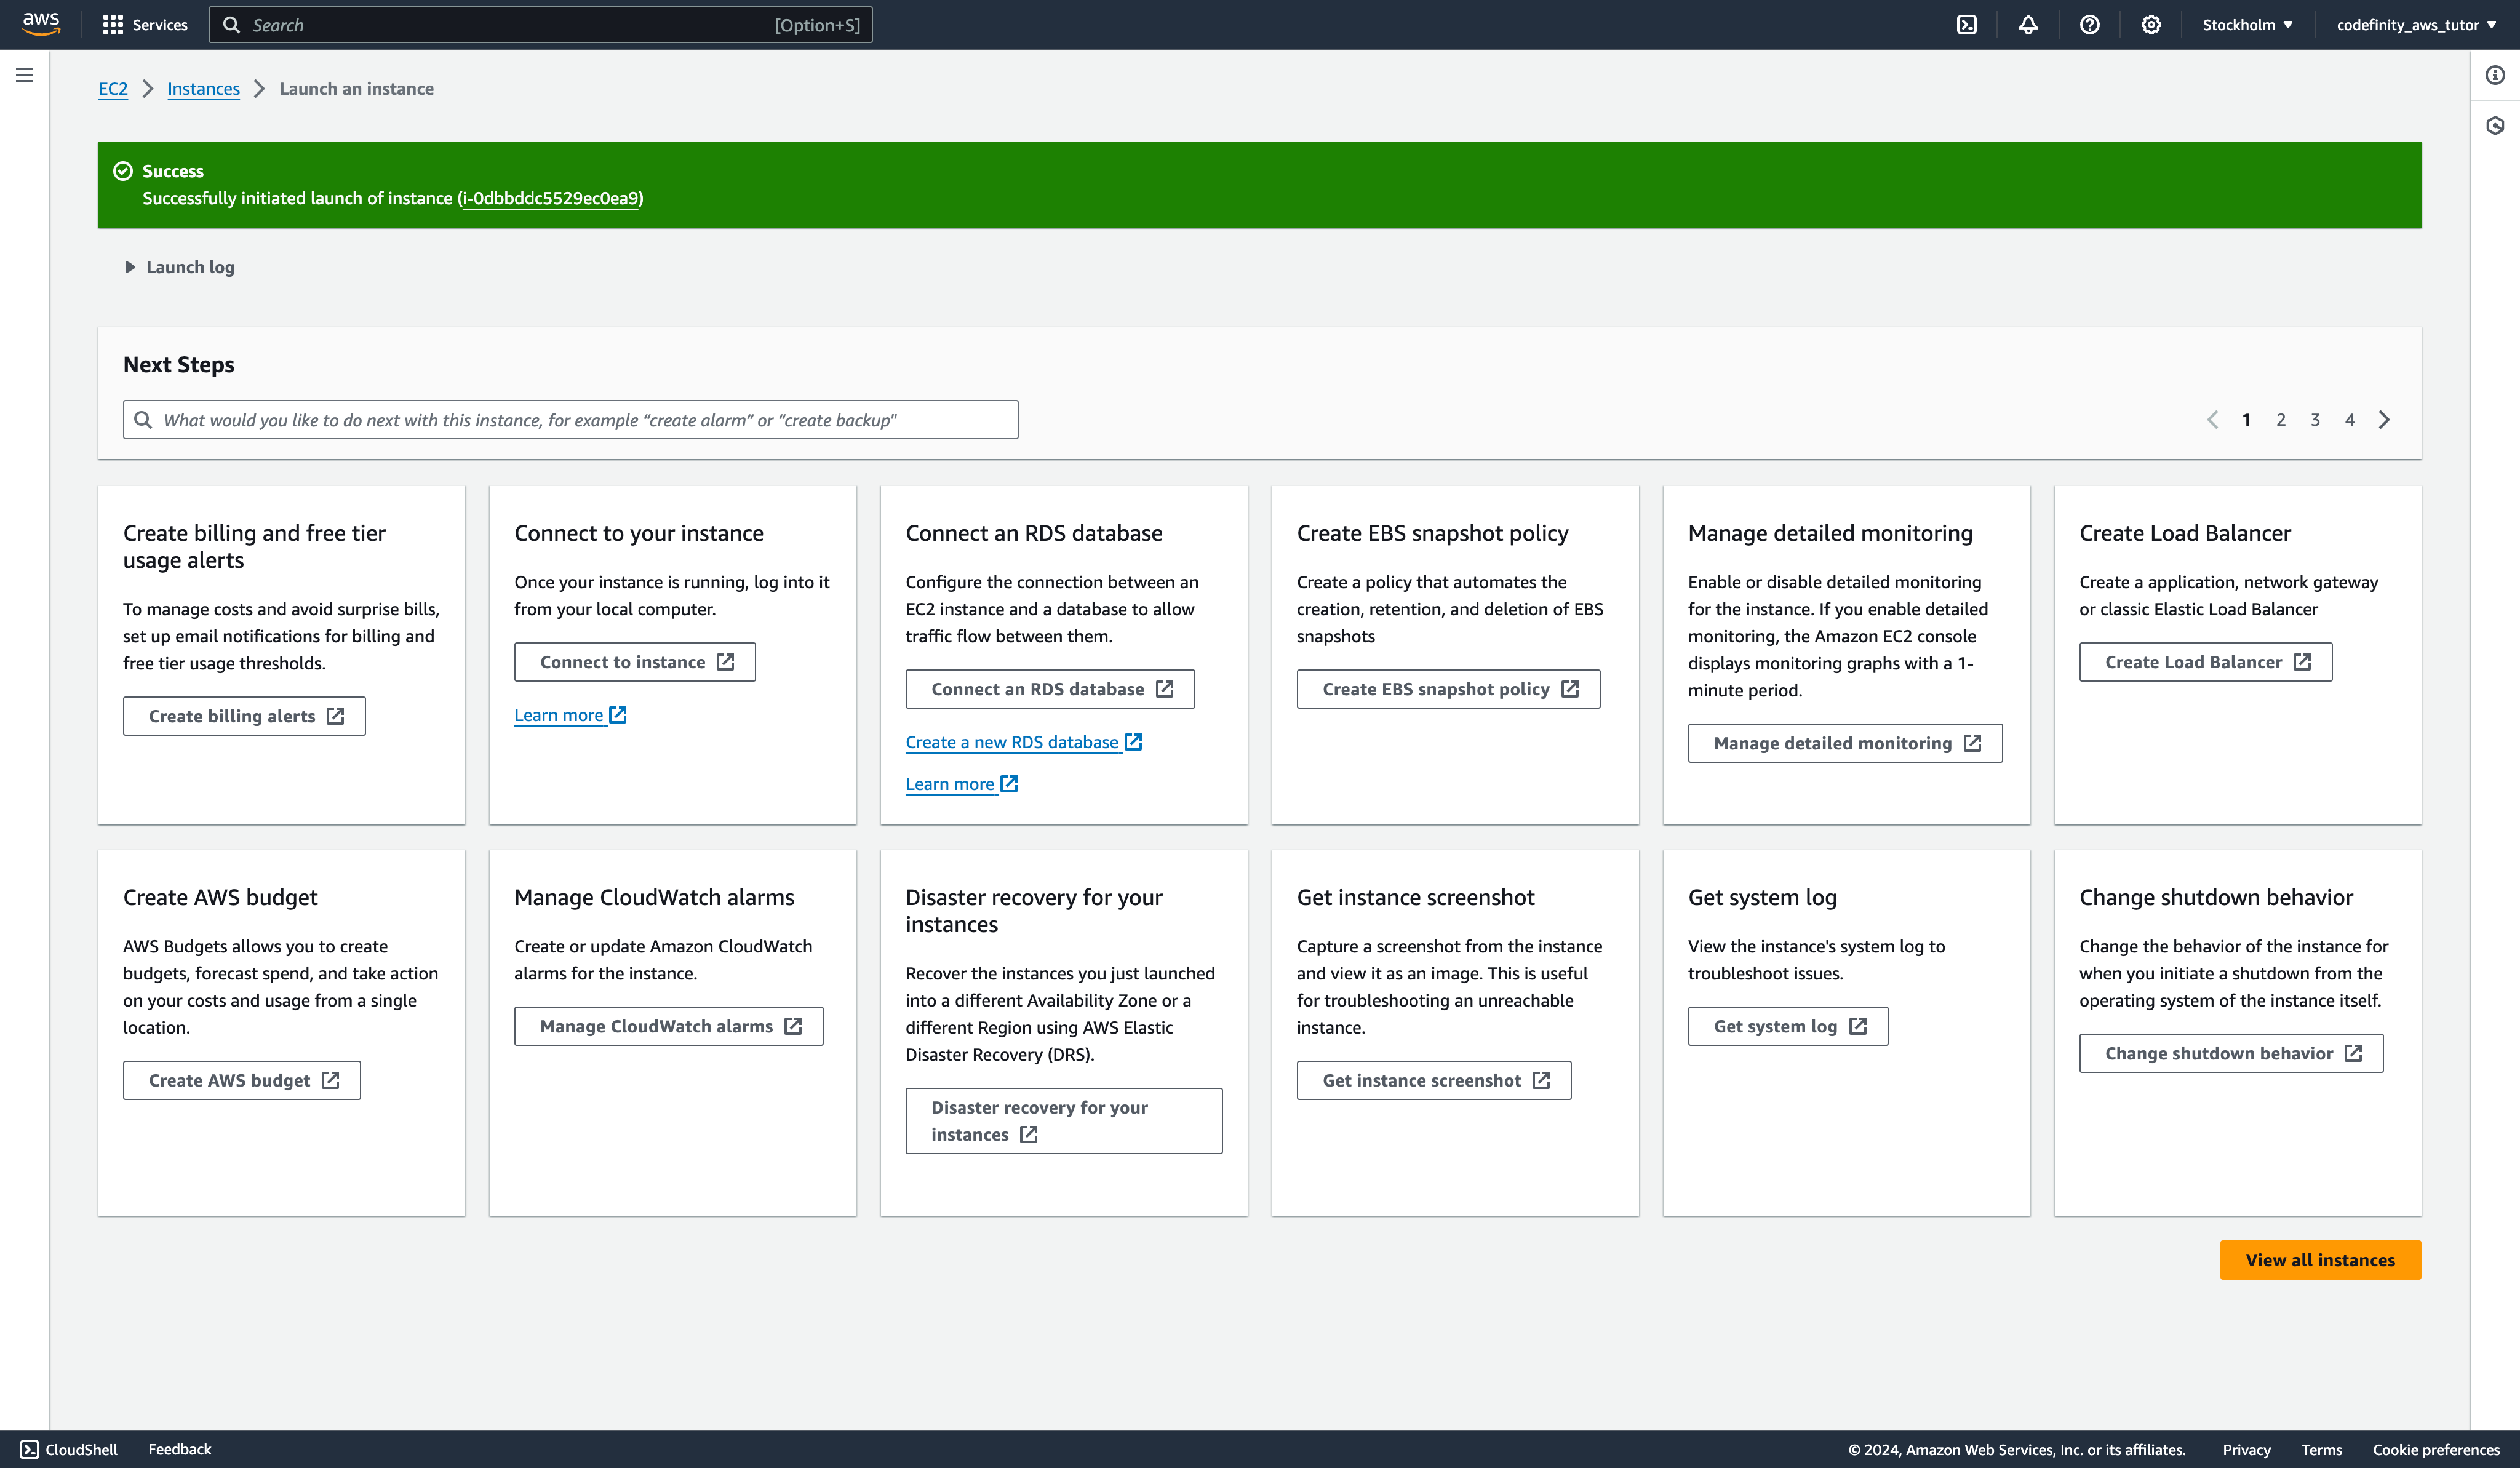Screen dimensions: 2520x1468
Task: Click the View all instances button
Action: [x=2319, y=1260]
